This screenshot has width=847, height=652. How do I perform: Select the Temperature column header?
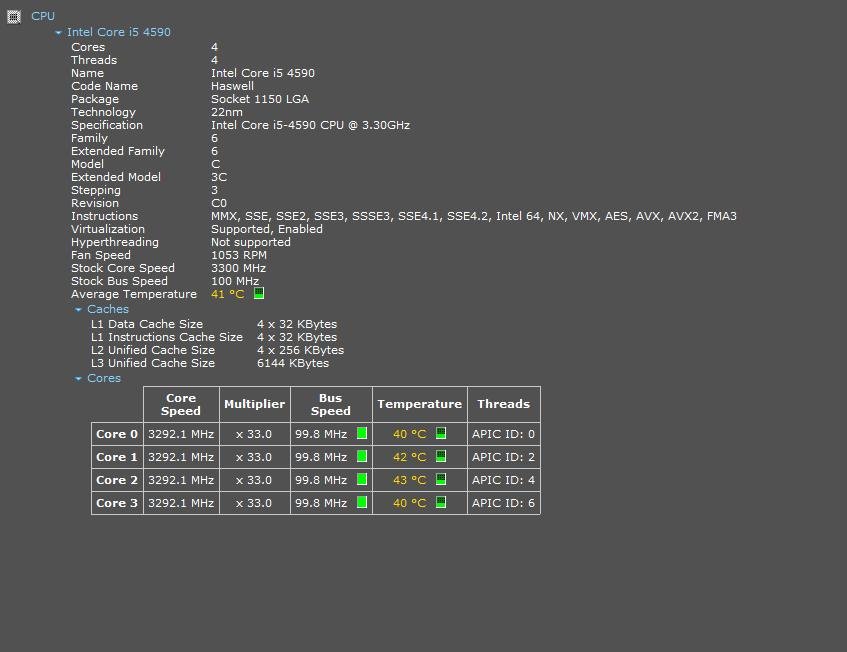(x=419, y=404)
